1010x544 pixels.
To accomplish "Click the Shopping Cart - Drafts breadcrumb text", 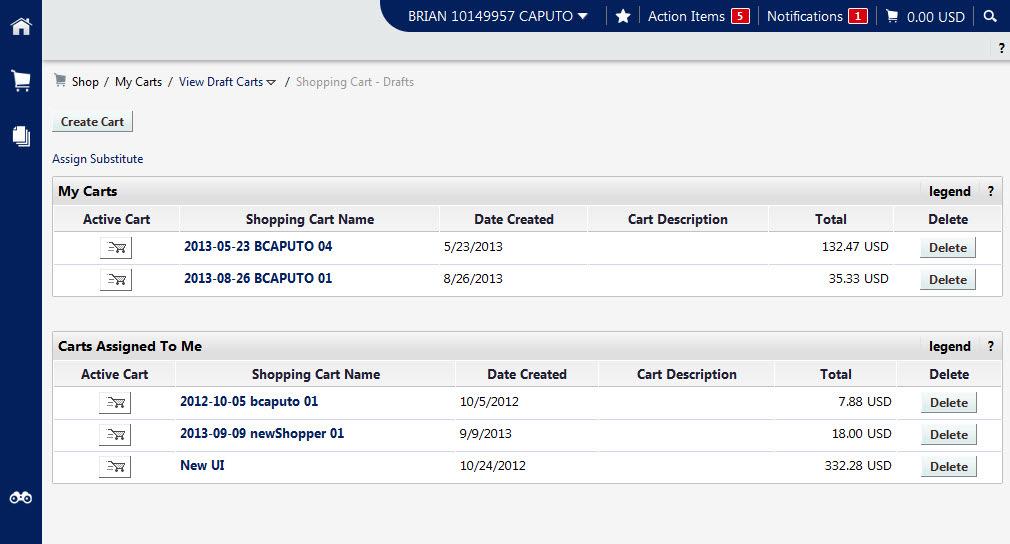I will (x=355, y=82).
